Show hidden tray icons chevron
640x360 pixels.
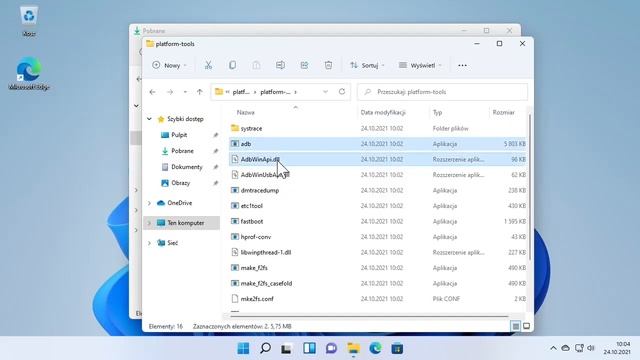coord(553,348)
